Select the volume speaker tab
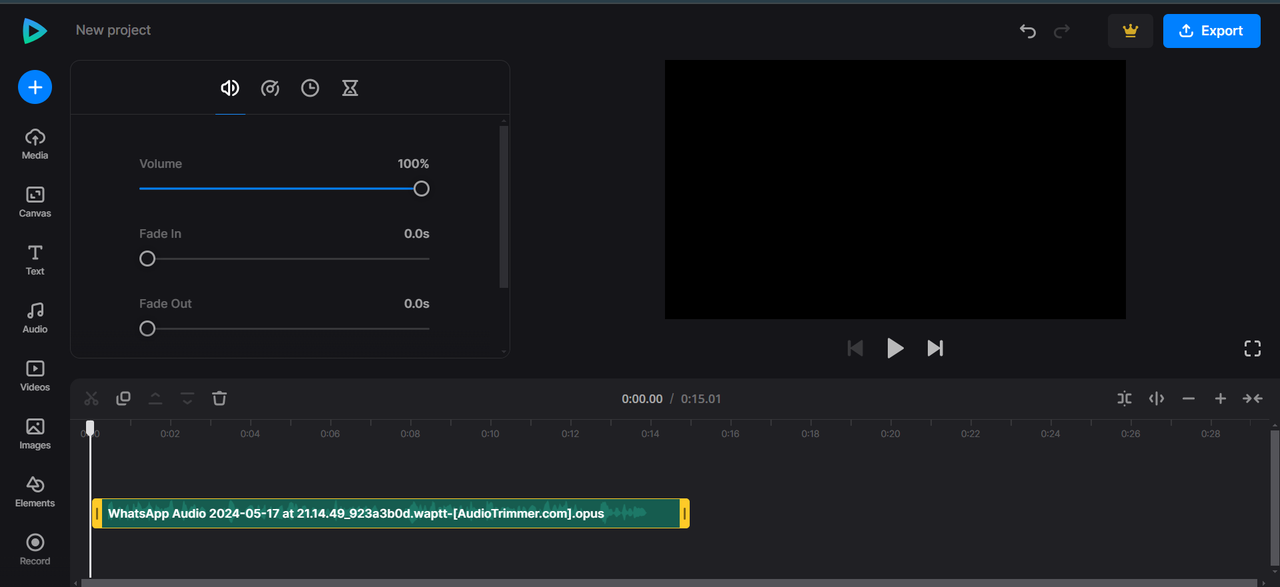Viewport: 1280px width, 587px height. [230, 88]
